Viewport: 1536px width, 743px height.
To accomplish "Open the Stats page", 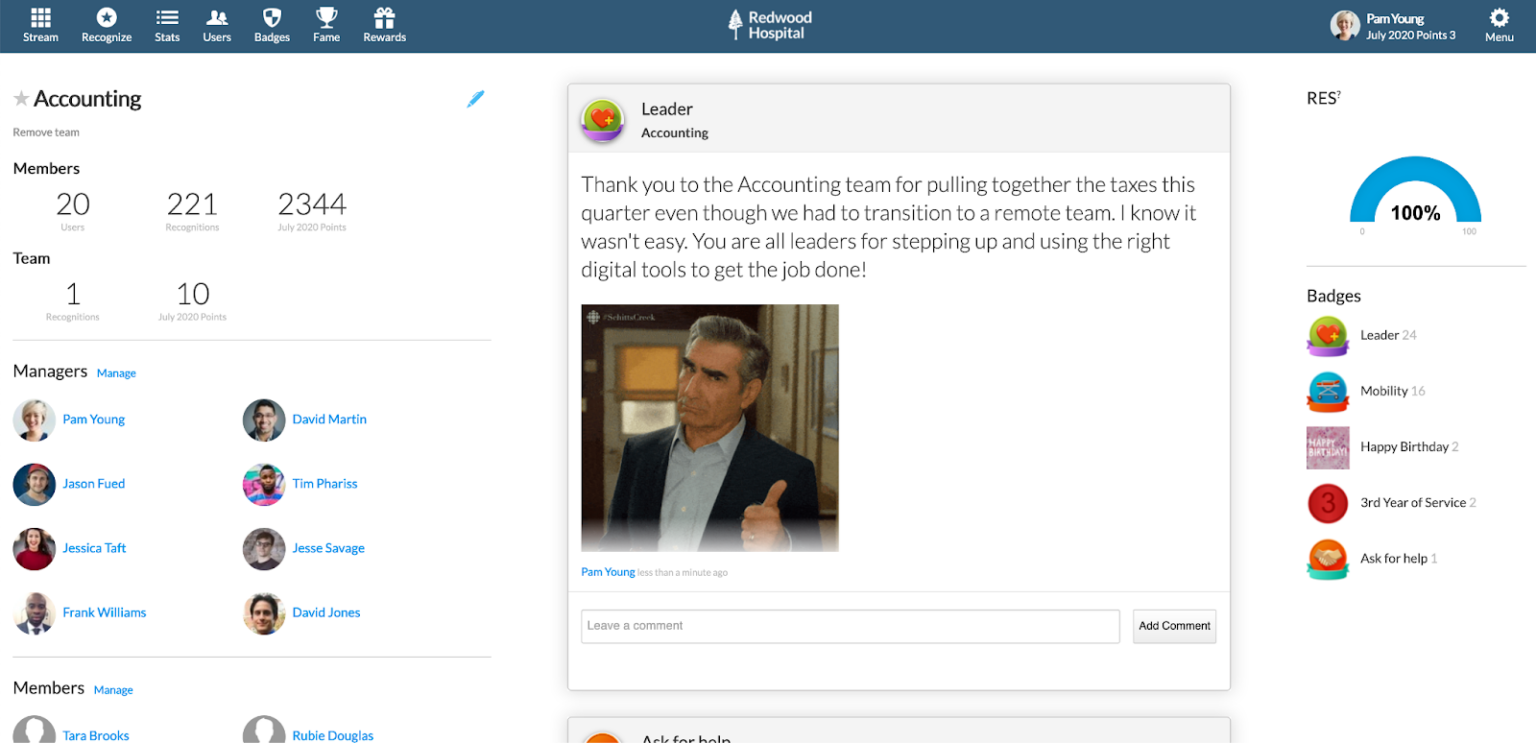I will click(167, 24).
